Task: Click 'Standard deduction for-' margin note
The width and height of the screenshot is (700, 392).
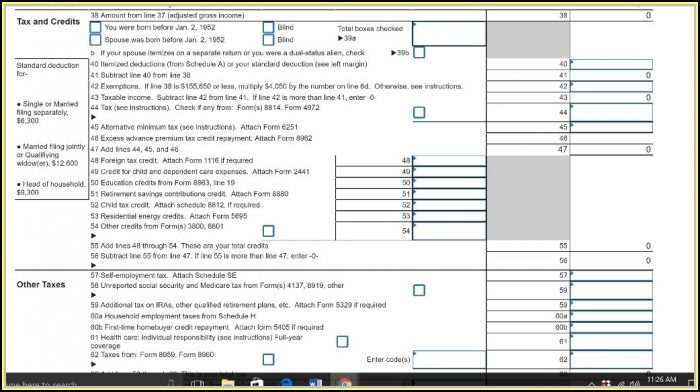Action: coord(48,69)
